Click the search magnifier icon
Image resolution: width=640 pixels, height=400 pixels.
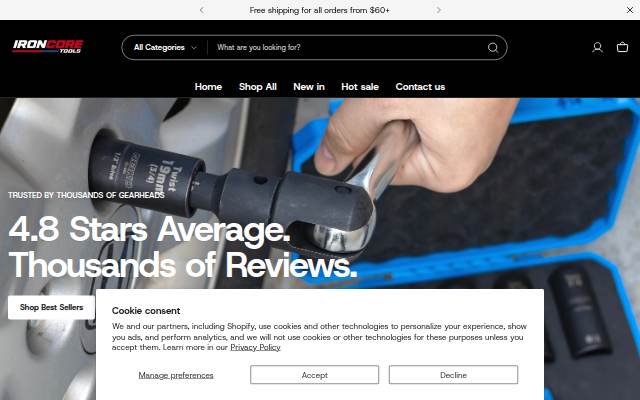point(493,48)
